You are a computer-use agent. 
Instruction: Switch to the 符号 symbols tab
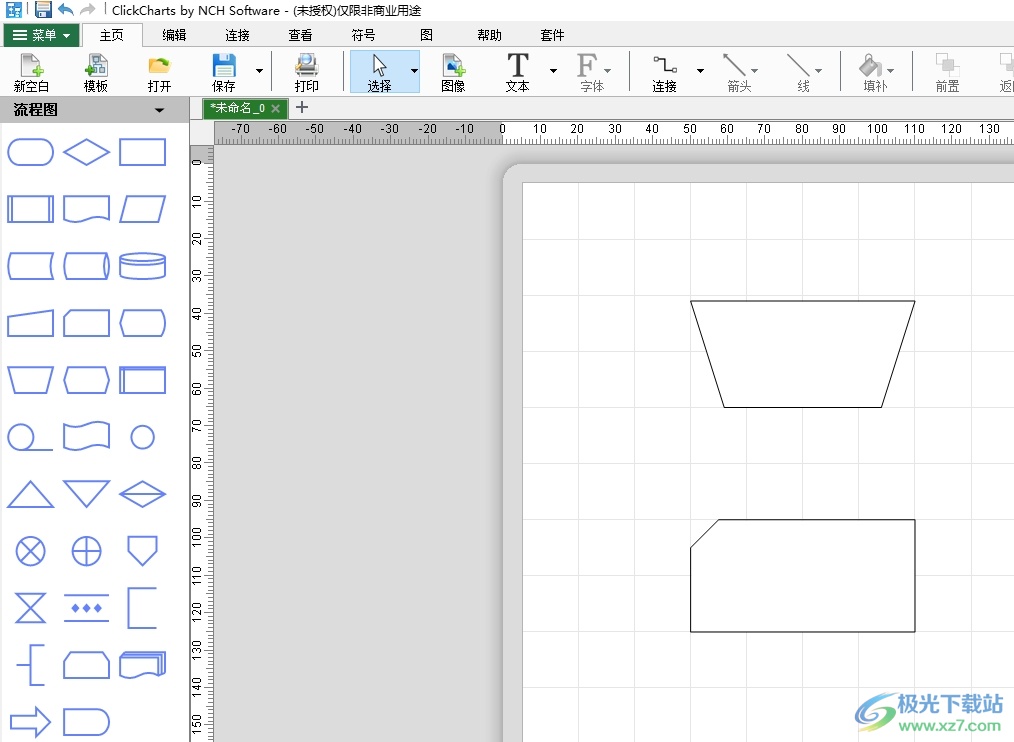point(363,35)
